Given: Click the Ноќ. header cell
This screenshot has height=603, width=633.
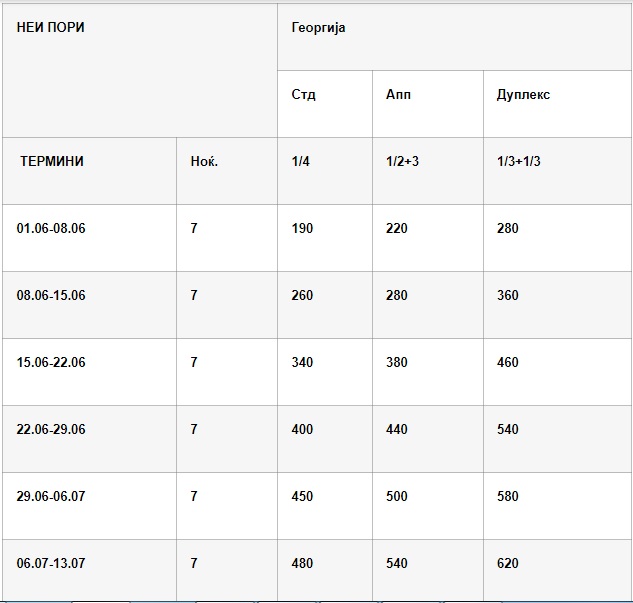Looking at the screenshot, I should coord(204,161).
